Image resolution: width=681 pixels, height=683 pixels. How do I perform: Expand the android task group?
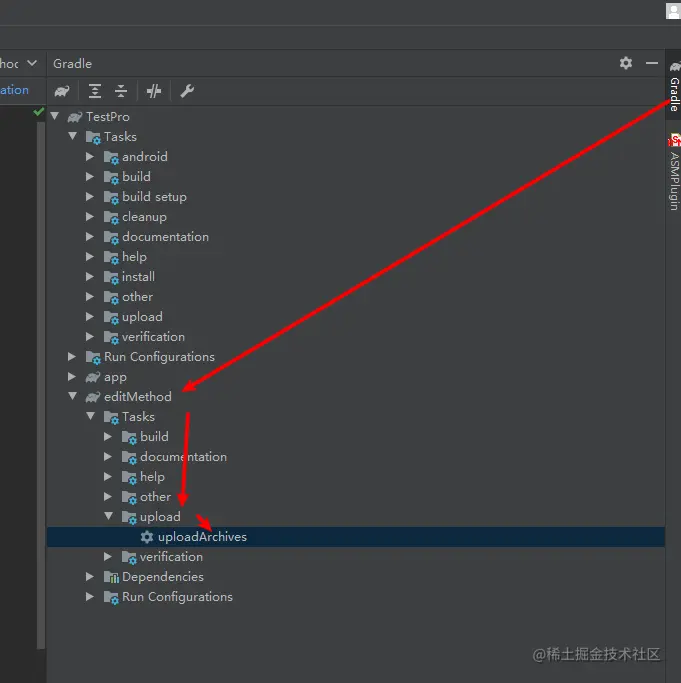point(90,156)
